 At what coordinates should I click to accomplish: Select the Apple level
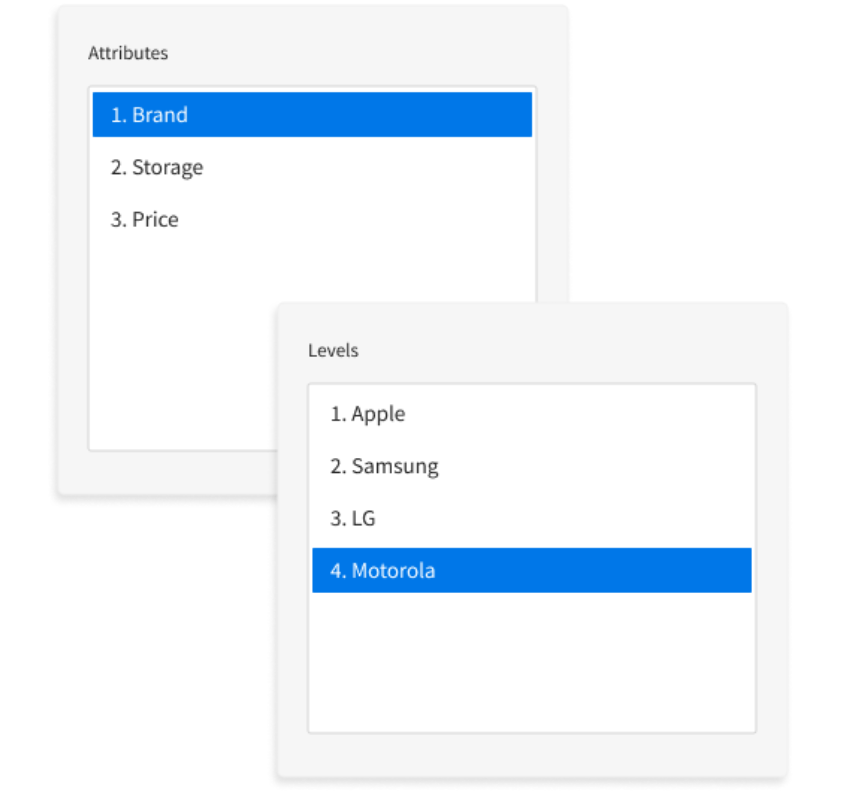(378, 414)
